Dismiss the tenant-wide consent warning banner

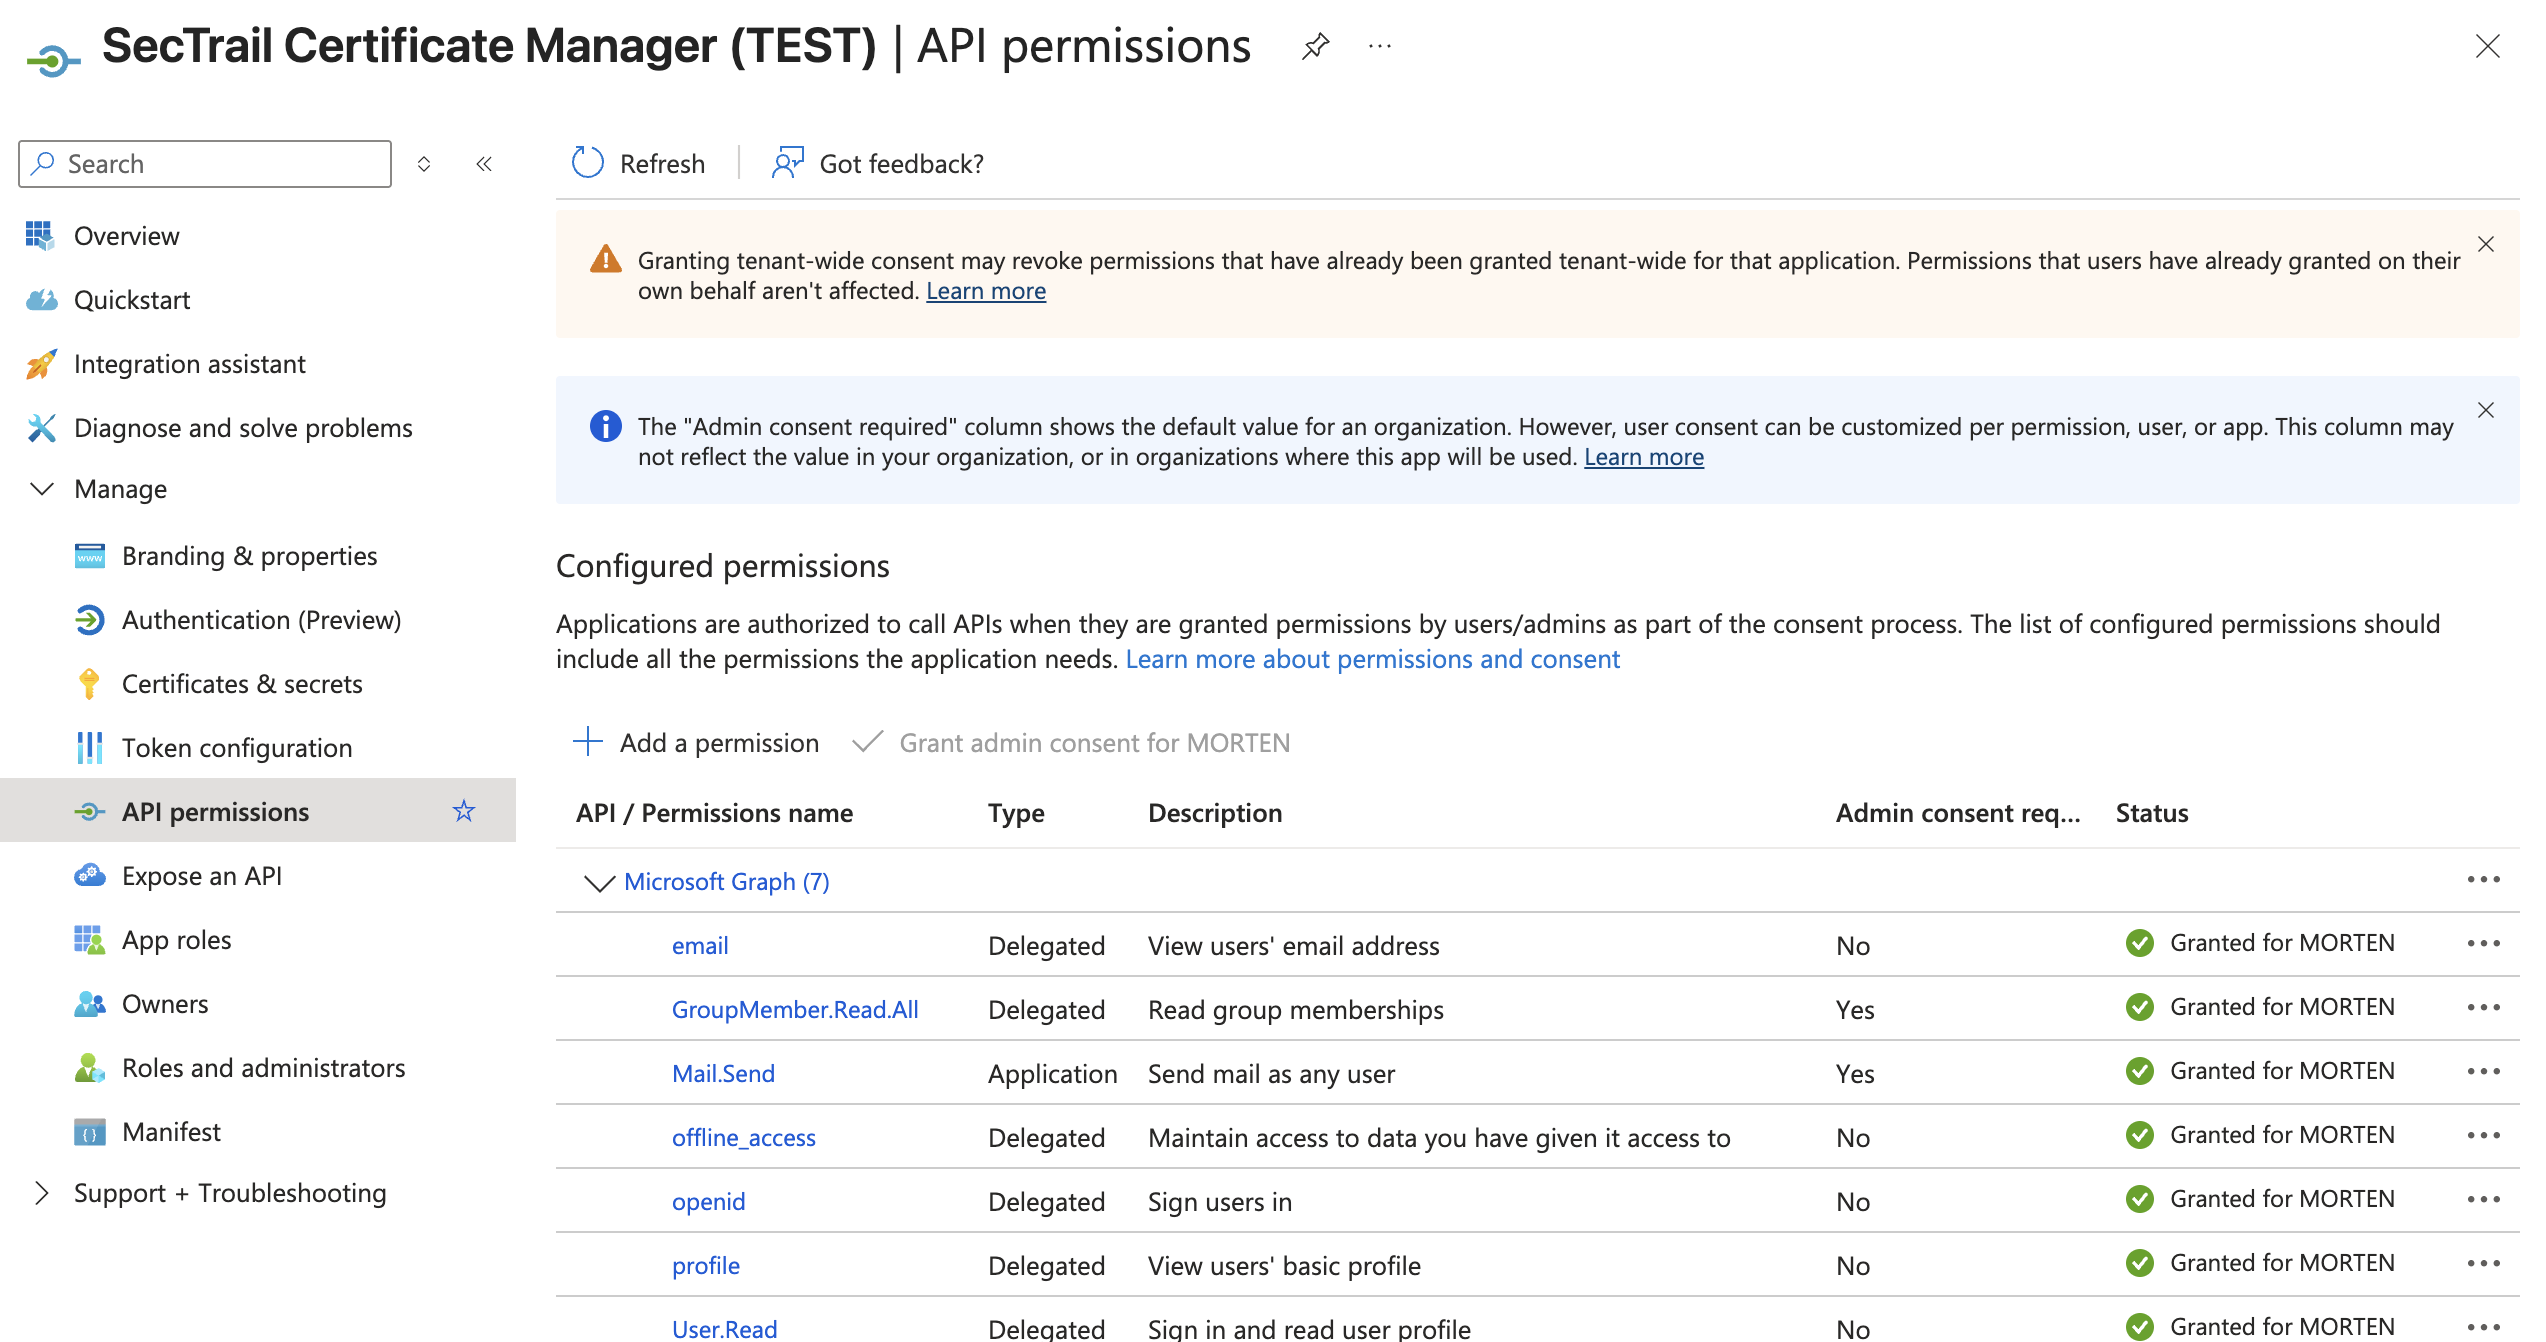coord(2486,244)
